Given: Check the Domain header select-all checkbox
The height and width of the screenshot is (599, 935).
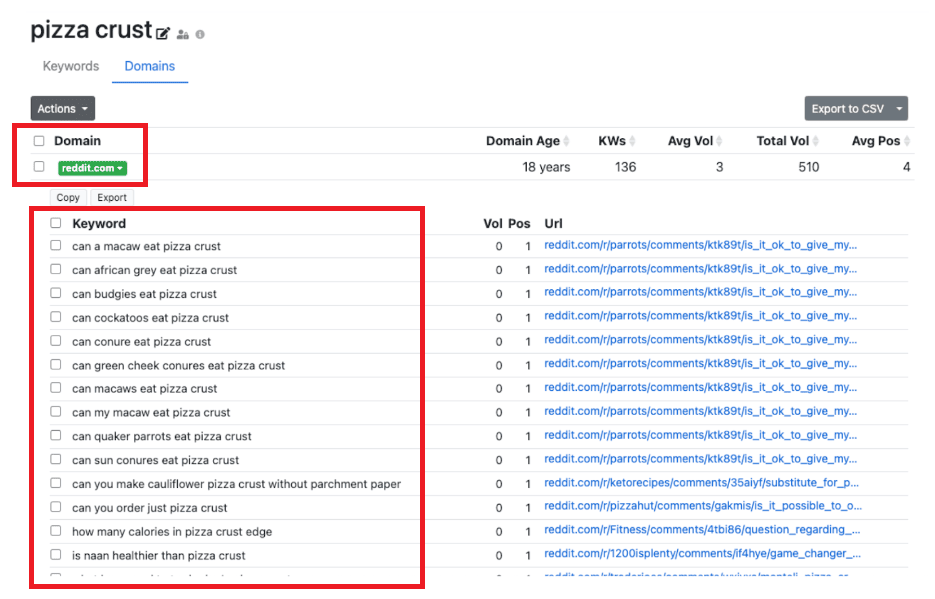Looking at the screenshot, I should coord(37,140).
